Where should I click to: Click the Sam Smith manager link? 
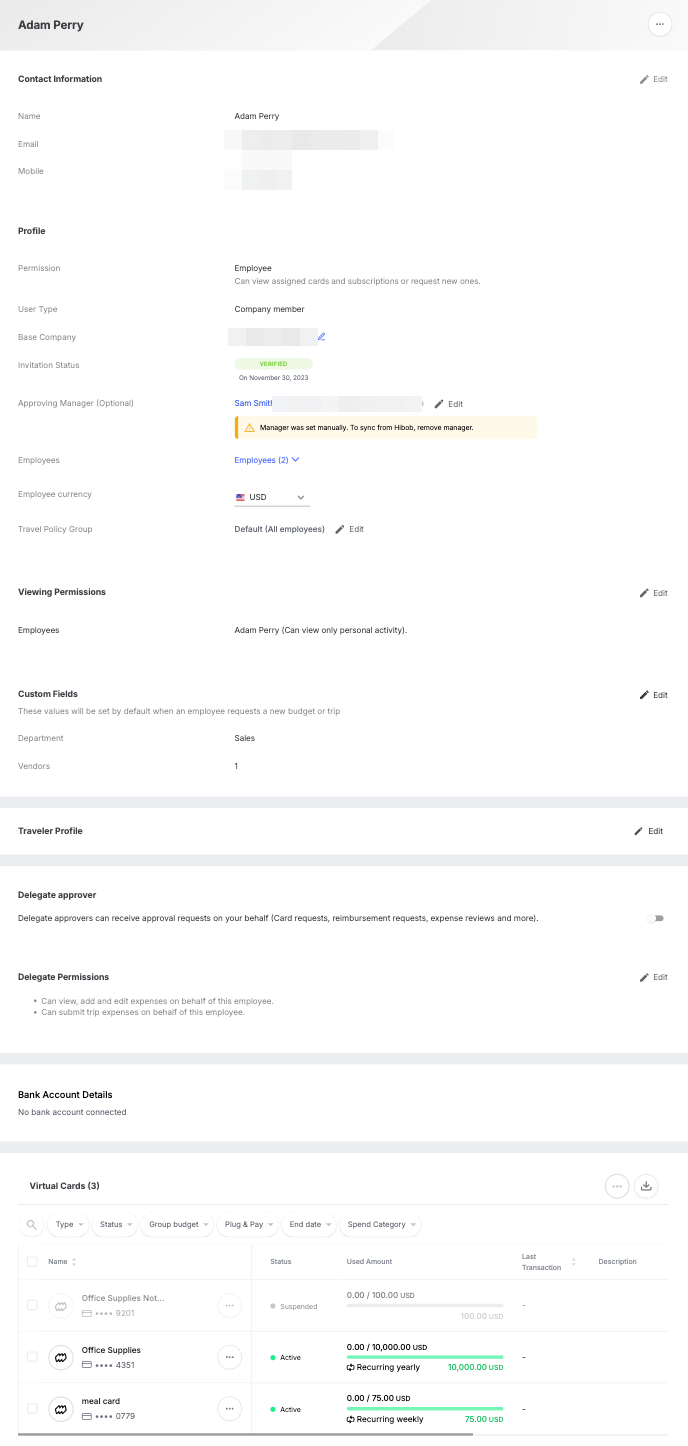click(254, 403)
